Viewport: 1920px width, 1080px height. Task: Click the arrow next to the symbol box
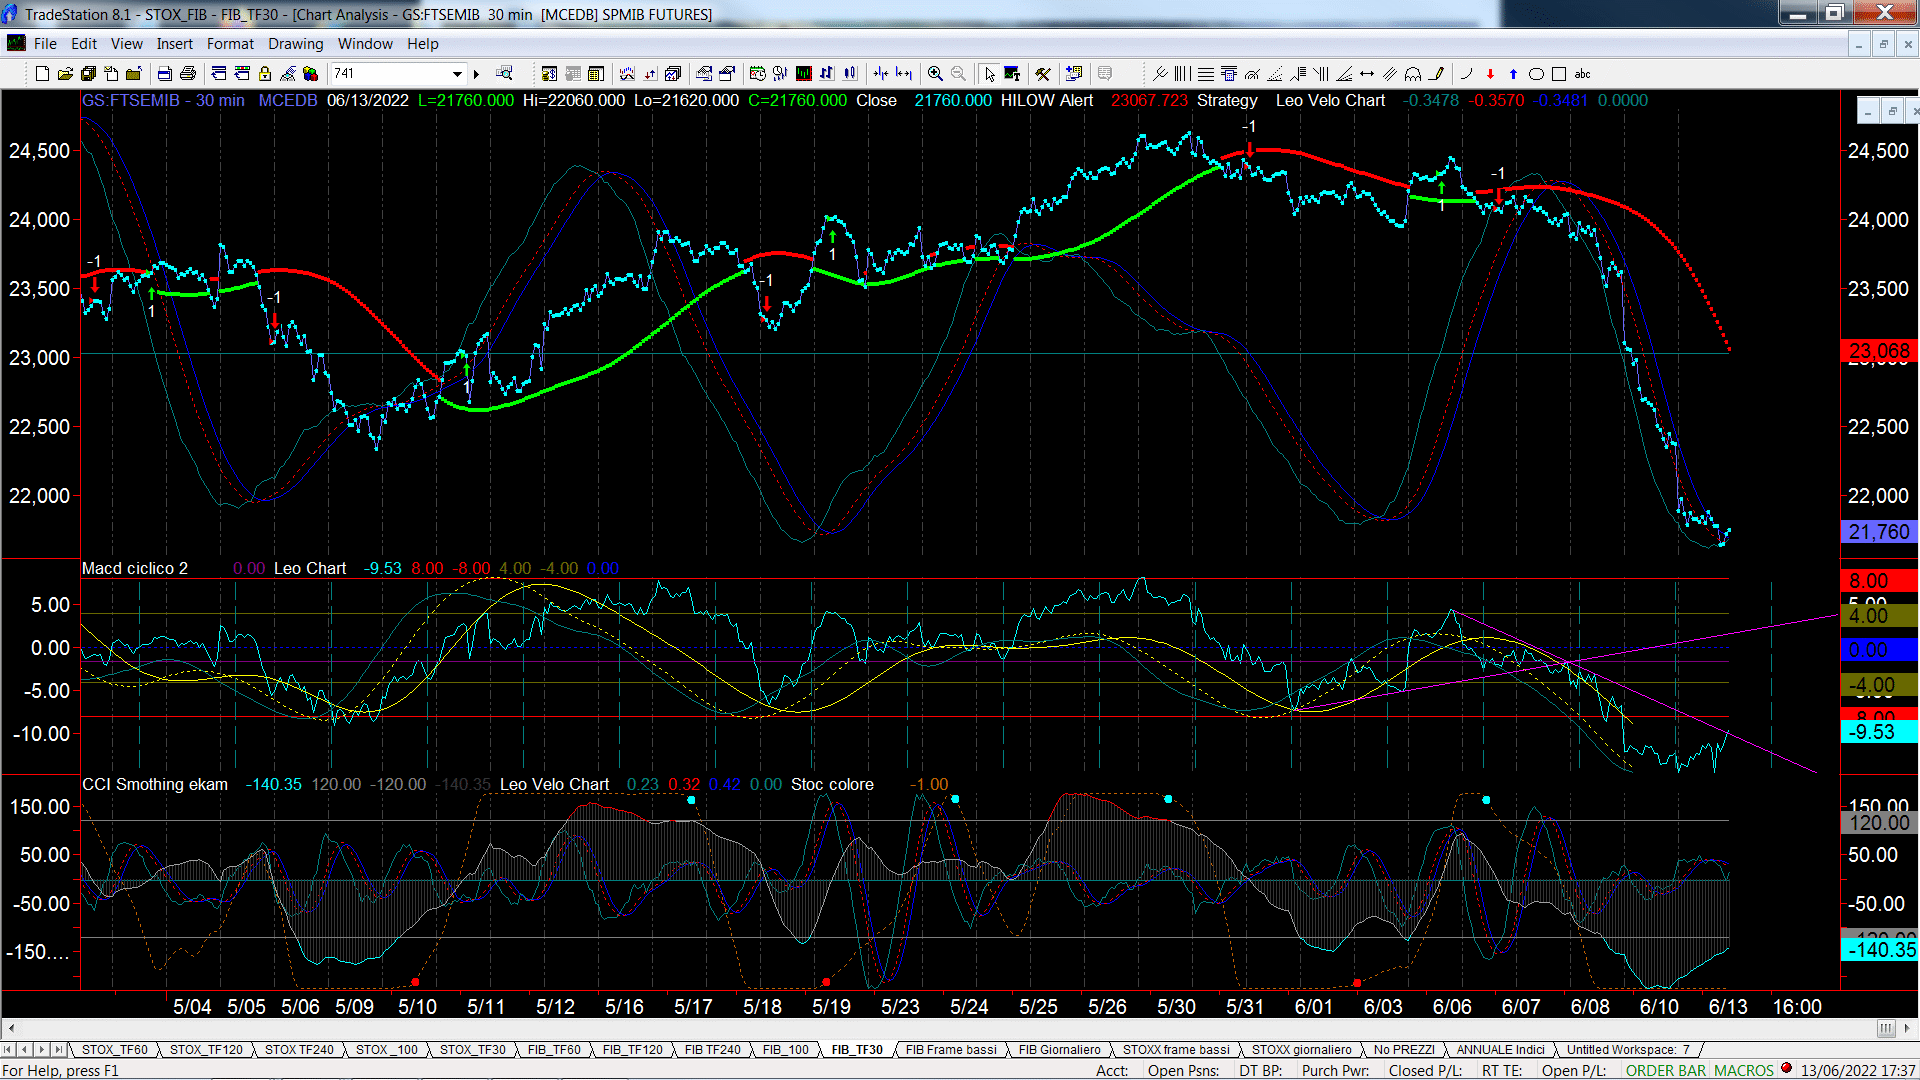coord(477,73)
